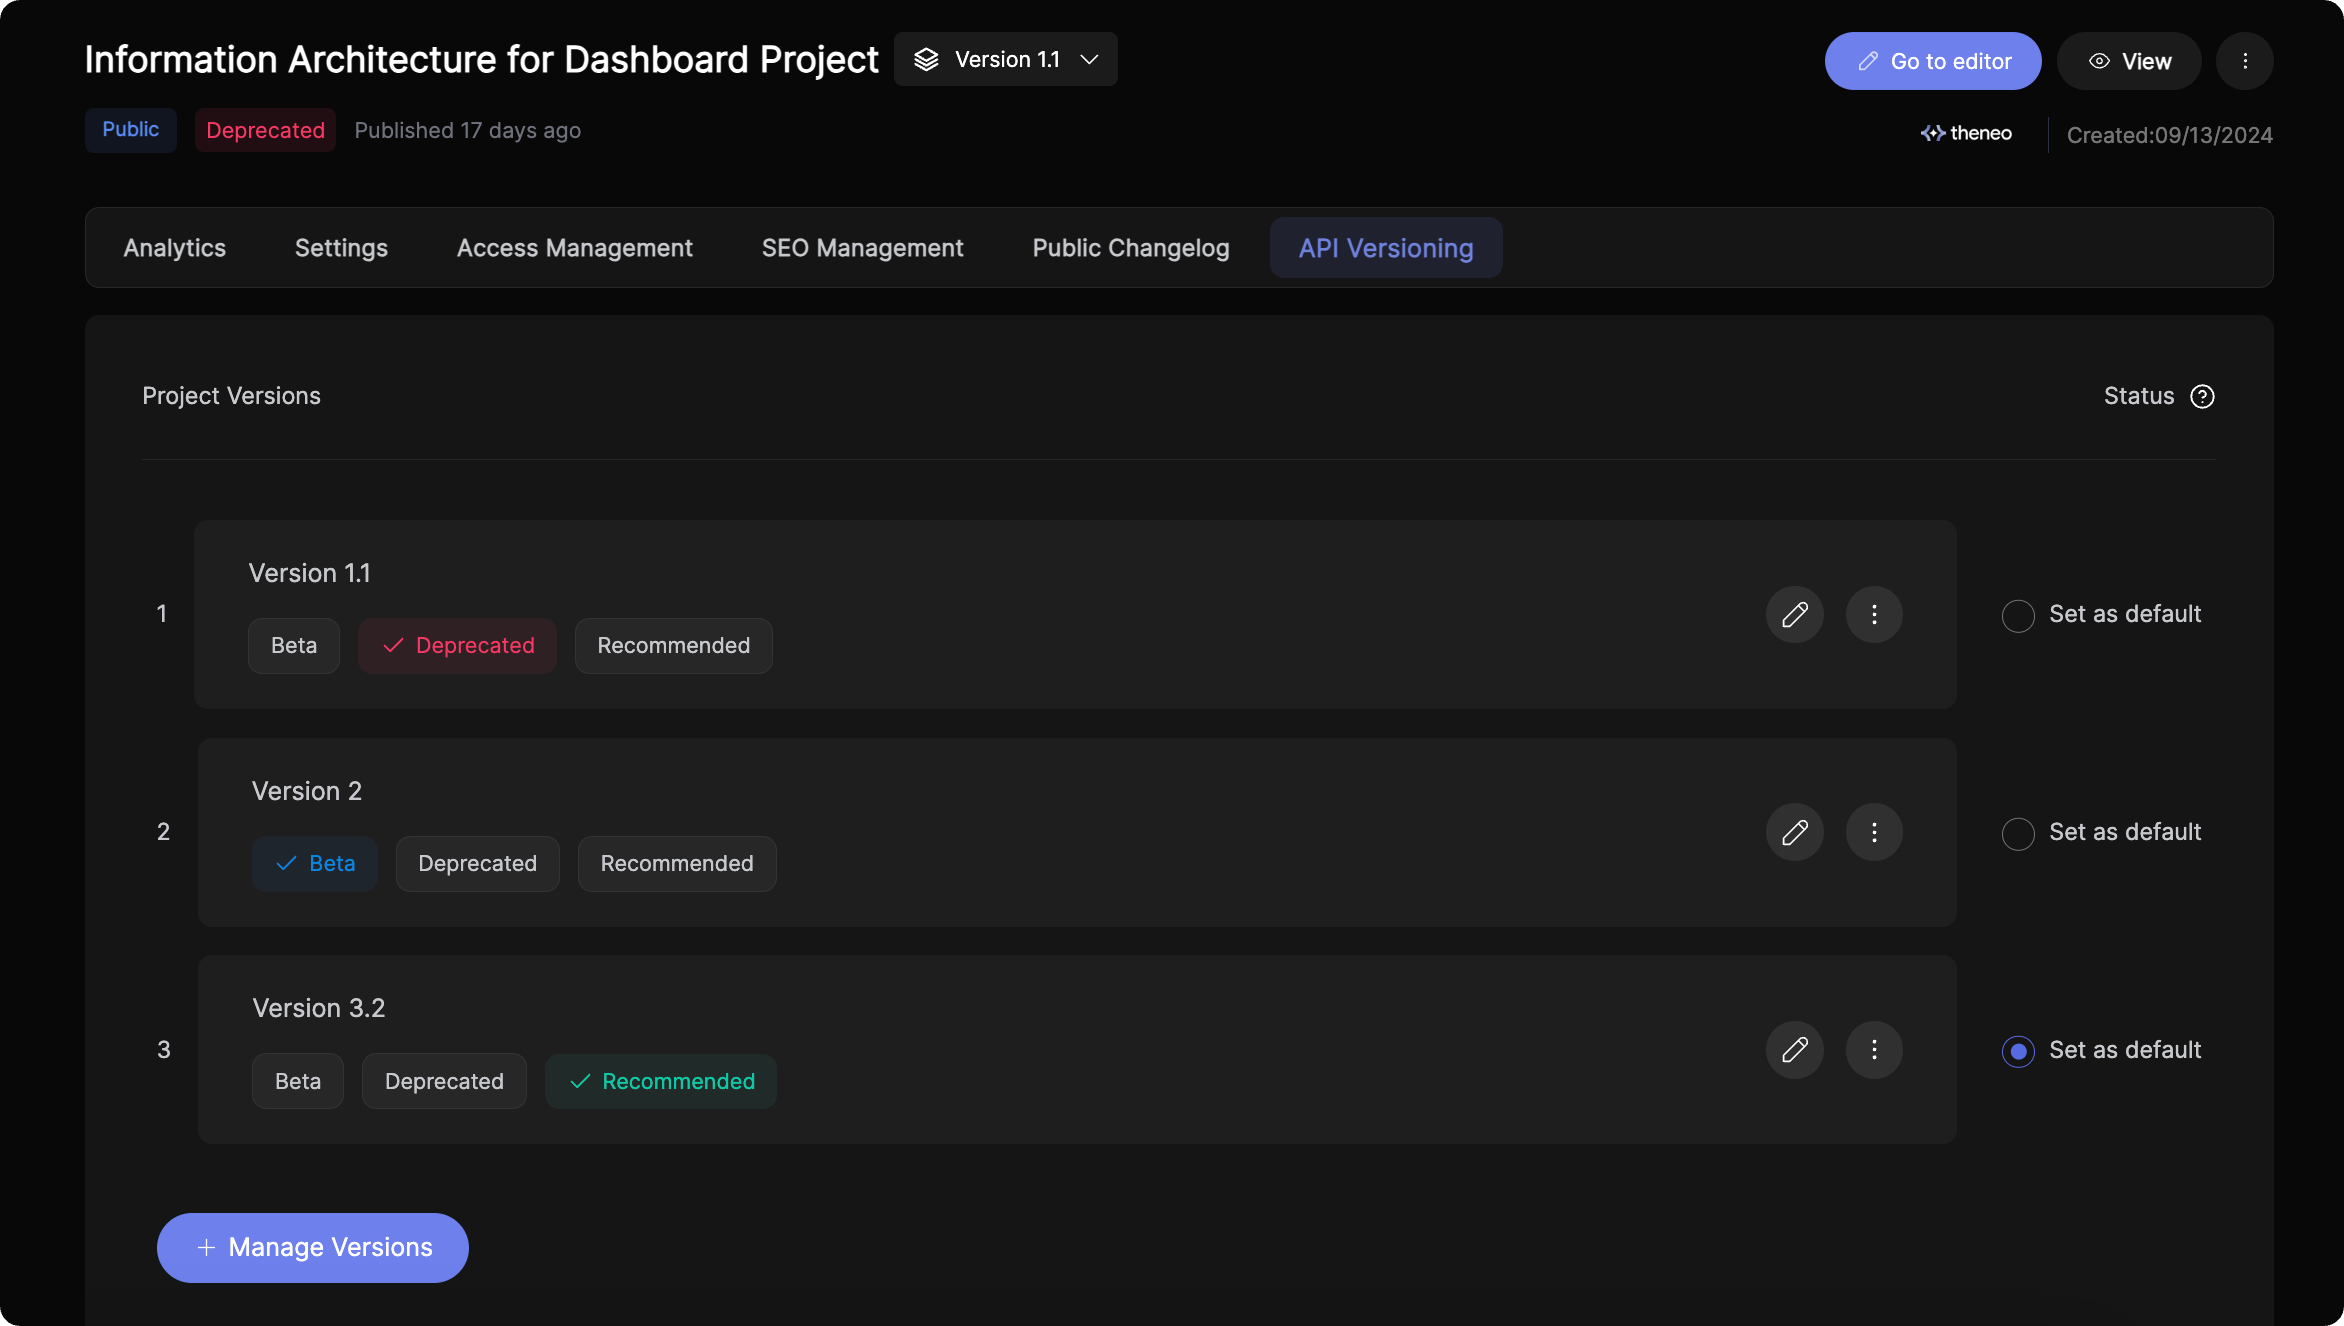2344x1326 pixels.
Task: Switch to the Analytics tab
Action: tap(174, 248)
